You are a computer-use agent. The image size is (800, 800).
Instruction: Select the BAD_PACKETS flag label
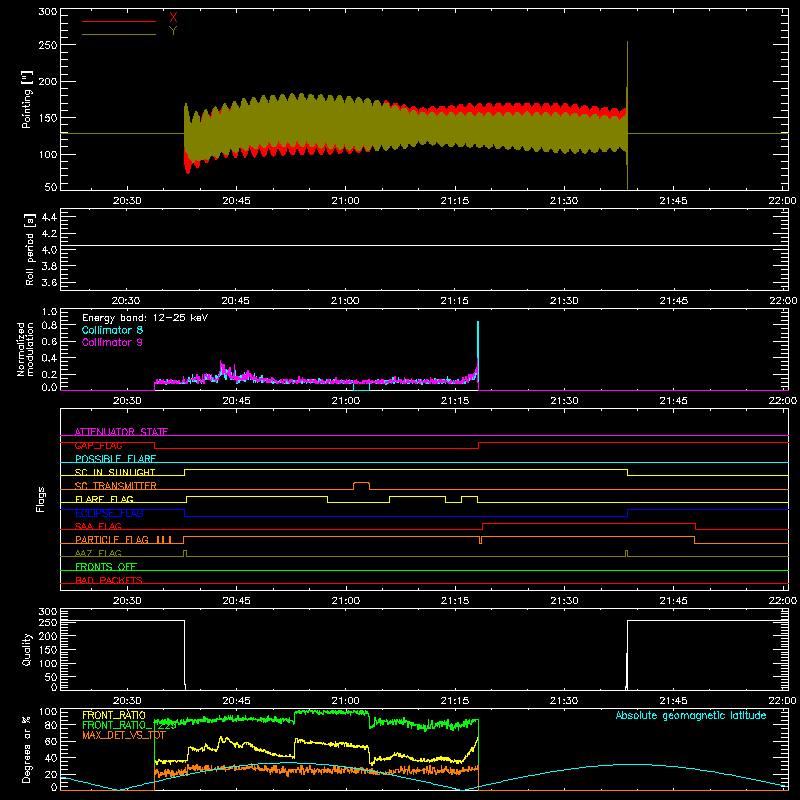[x=109, y=580]
